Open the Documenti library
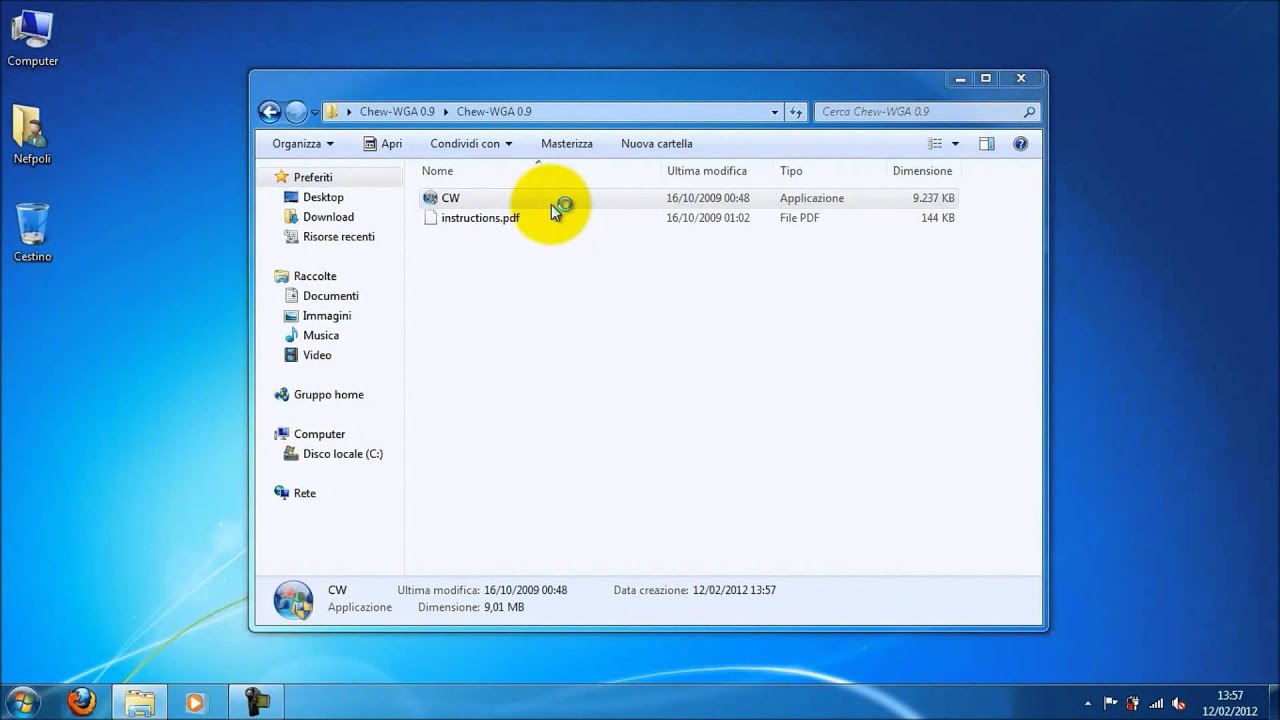 (331, 296)
